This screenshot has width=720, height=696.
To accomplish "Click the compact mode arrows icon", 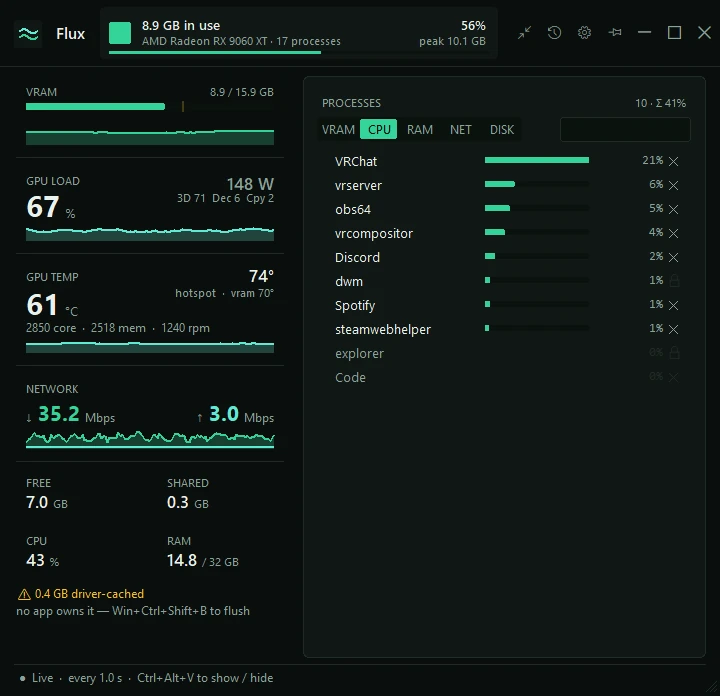I will tap(524, 33).
